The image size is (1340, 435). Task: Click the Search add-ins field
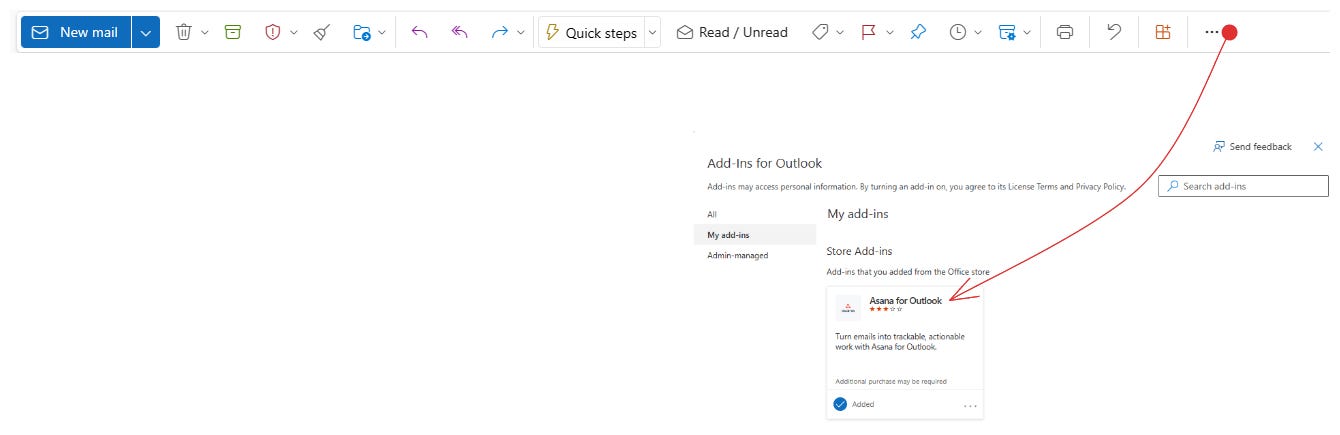(1243, 186)
